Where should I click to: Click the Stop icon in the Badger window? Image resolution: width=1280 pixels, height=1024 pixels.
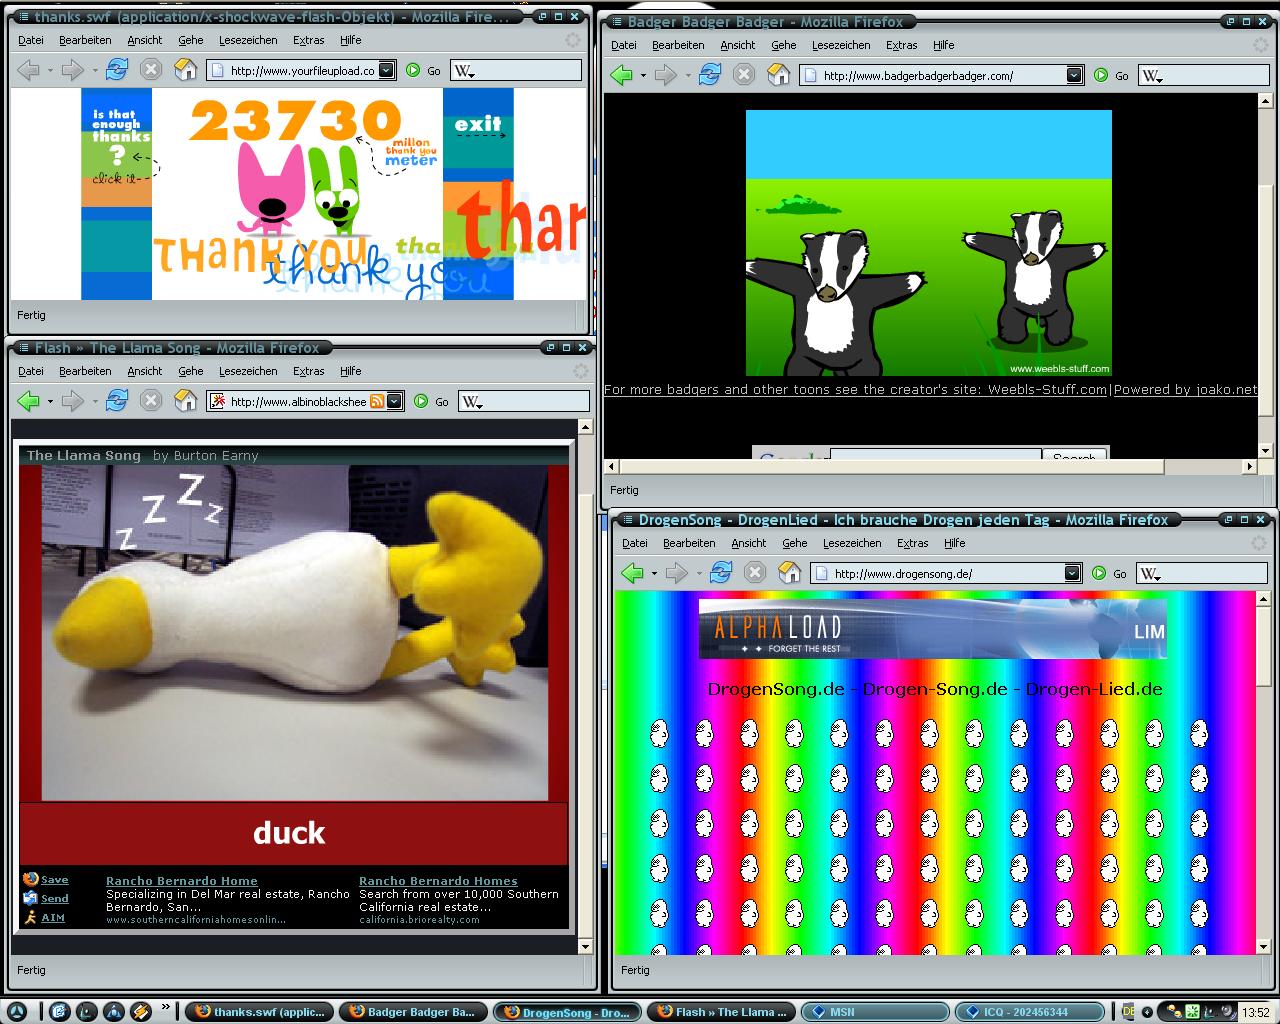point(744,75)
